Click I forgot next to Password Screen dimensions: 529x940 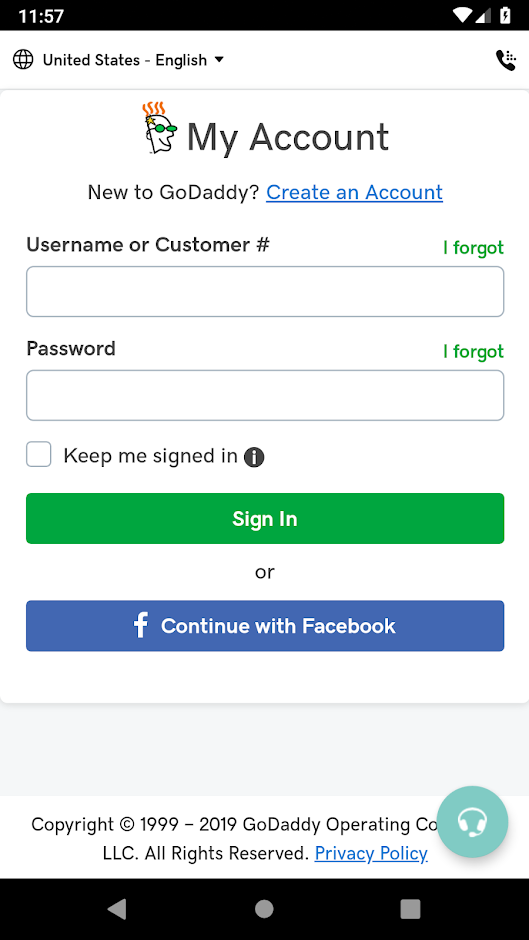pyautogui.click(x=473, y=351)
